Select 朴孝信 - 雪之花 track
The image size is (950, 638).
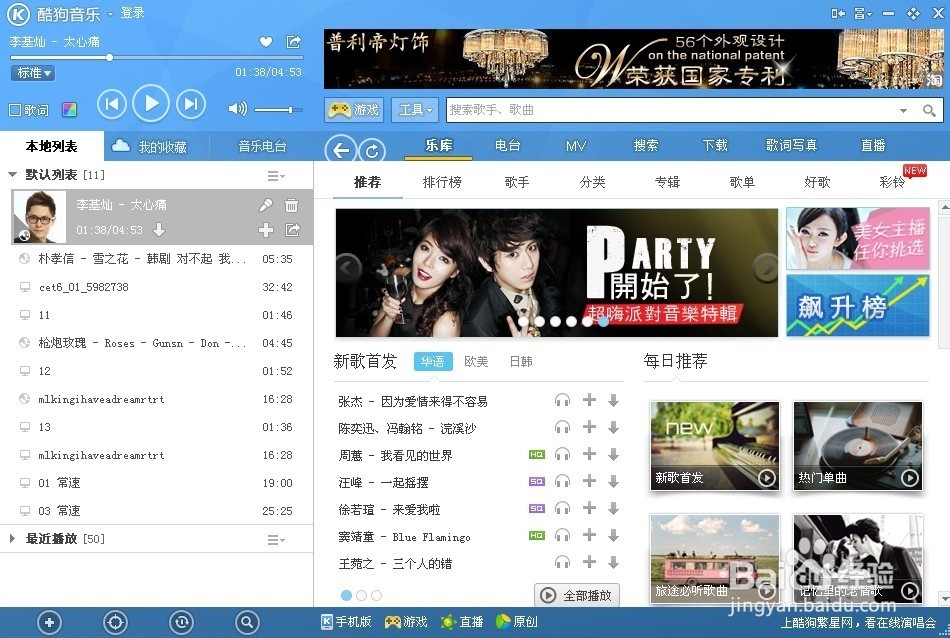(x=157, y=259)
